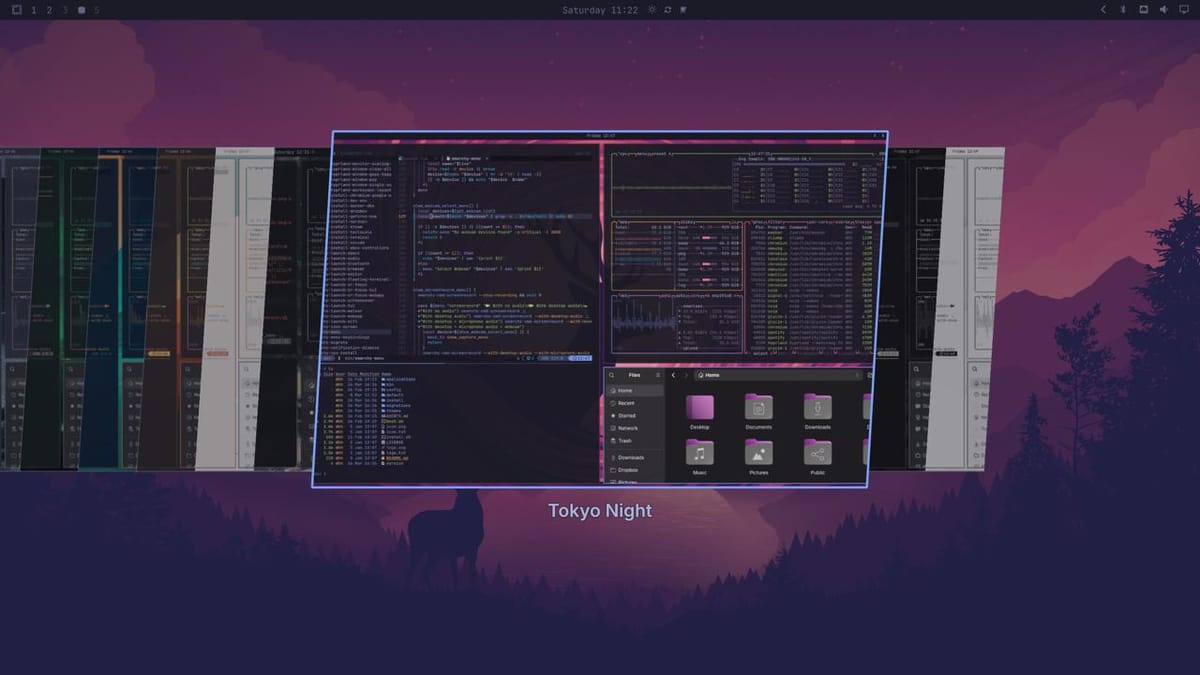1200x675 pixels.
Task: Open the Files hamburger menu
Action: click(660, 375)
